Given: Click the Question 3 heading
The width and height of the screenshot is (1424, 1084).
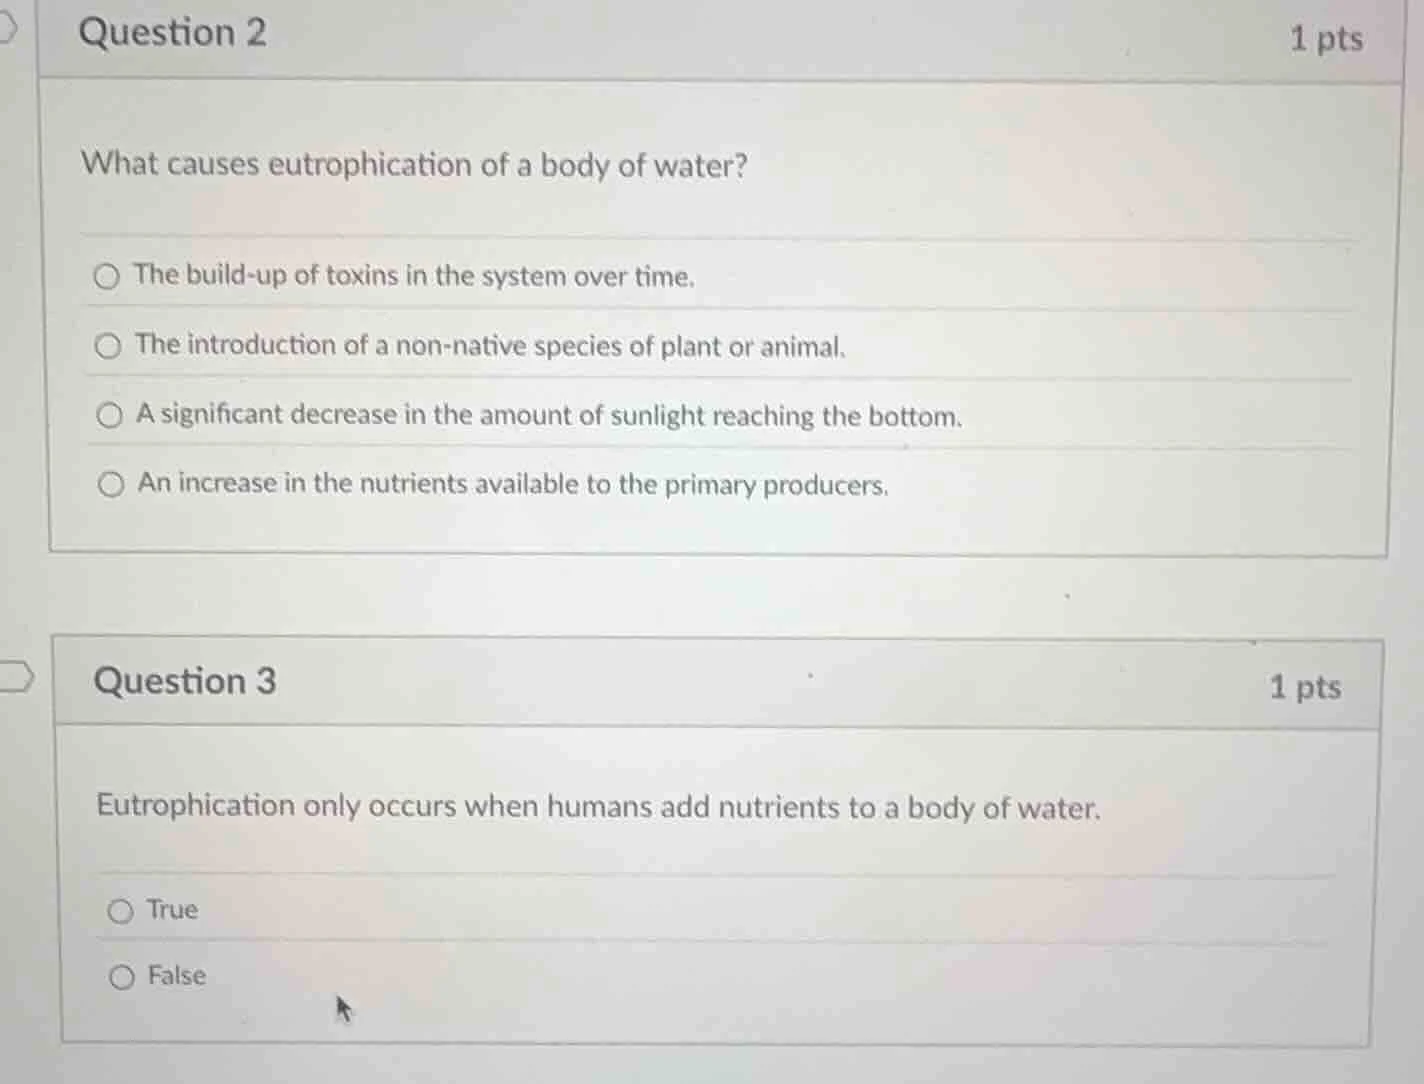Looking at the screenshot, I should click(x=183, y=681).
